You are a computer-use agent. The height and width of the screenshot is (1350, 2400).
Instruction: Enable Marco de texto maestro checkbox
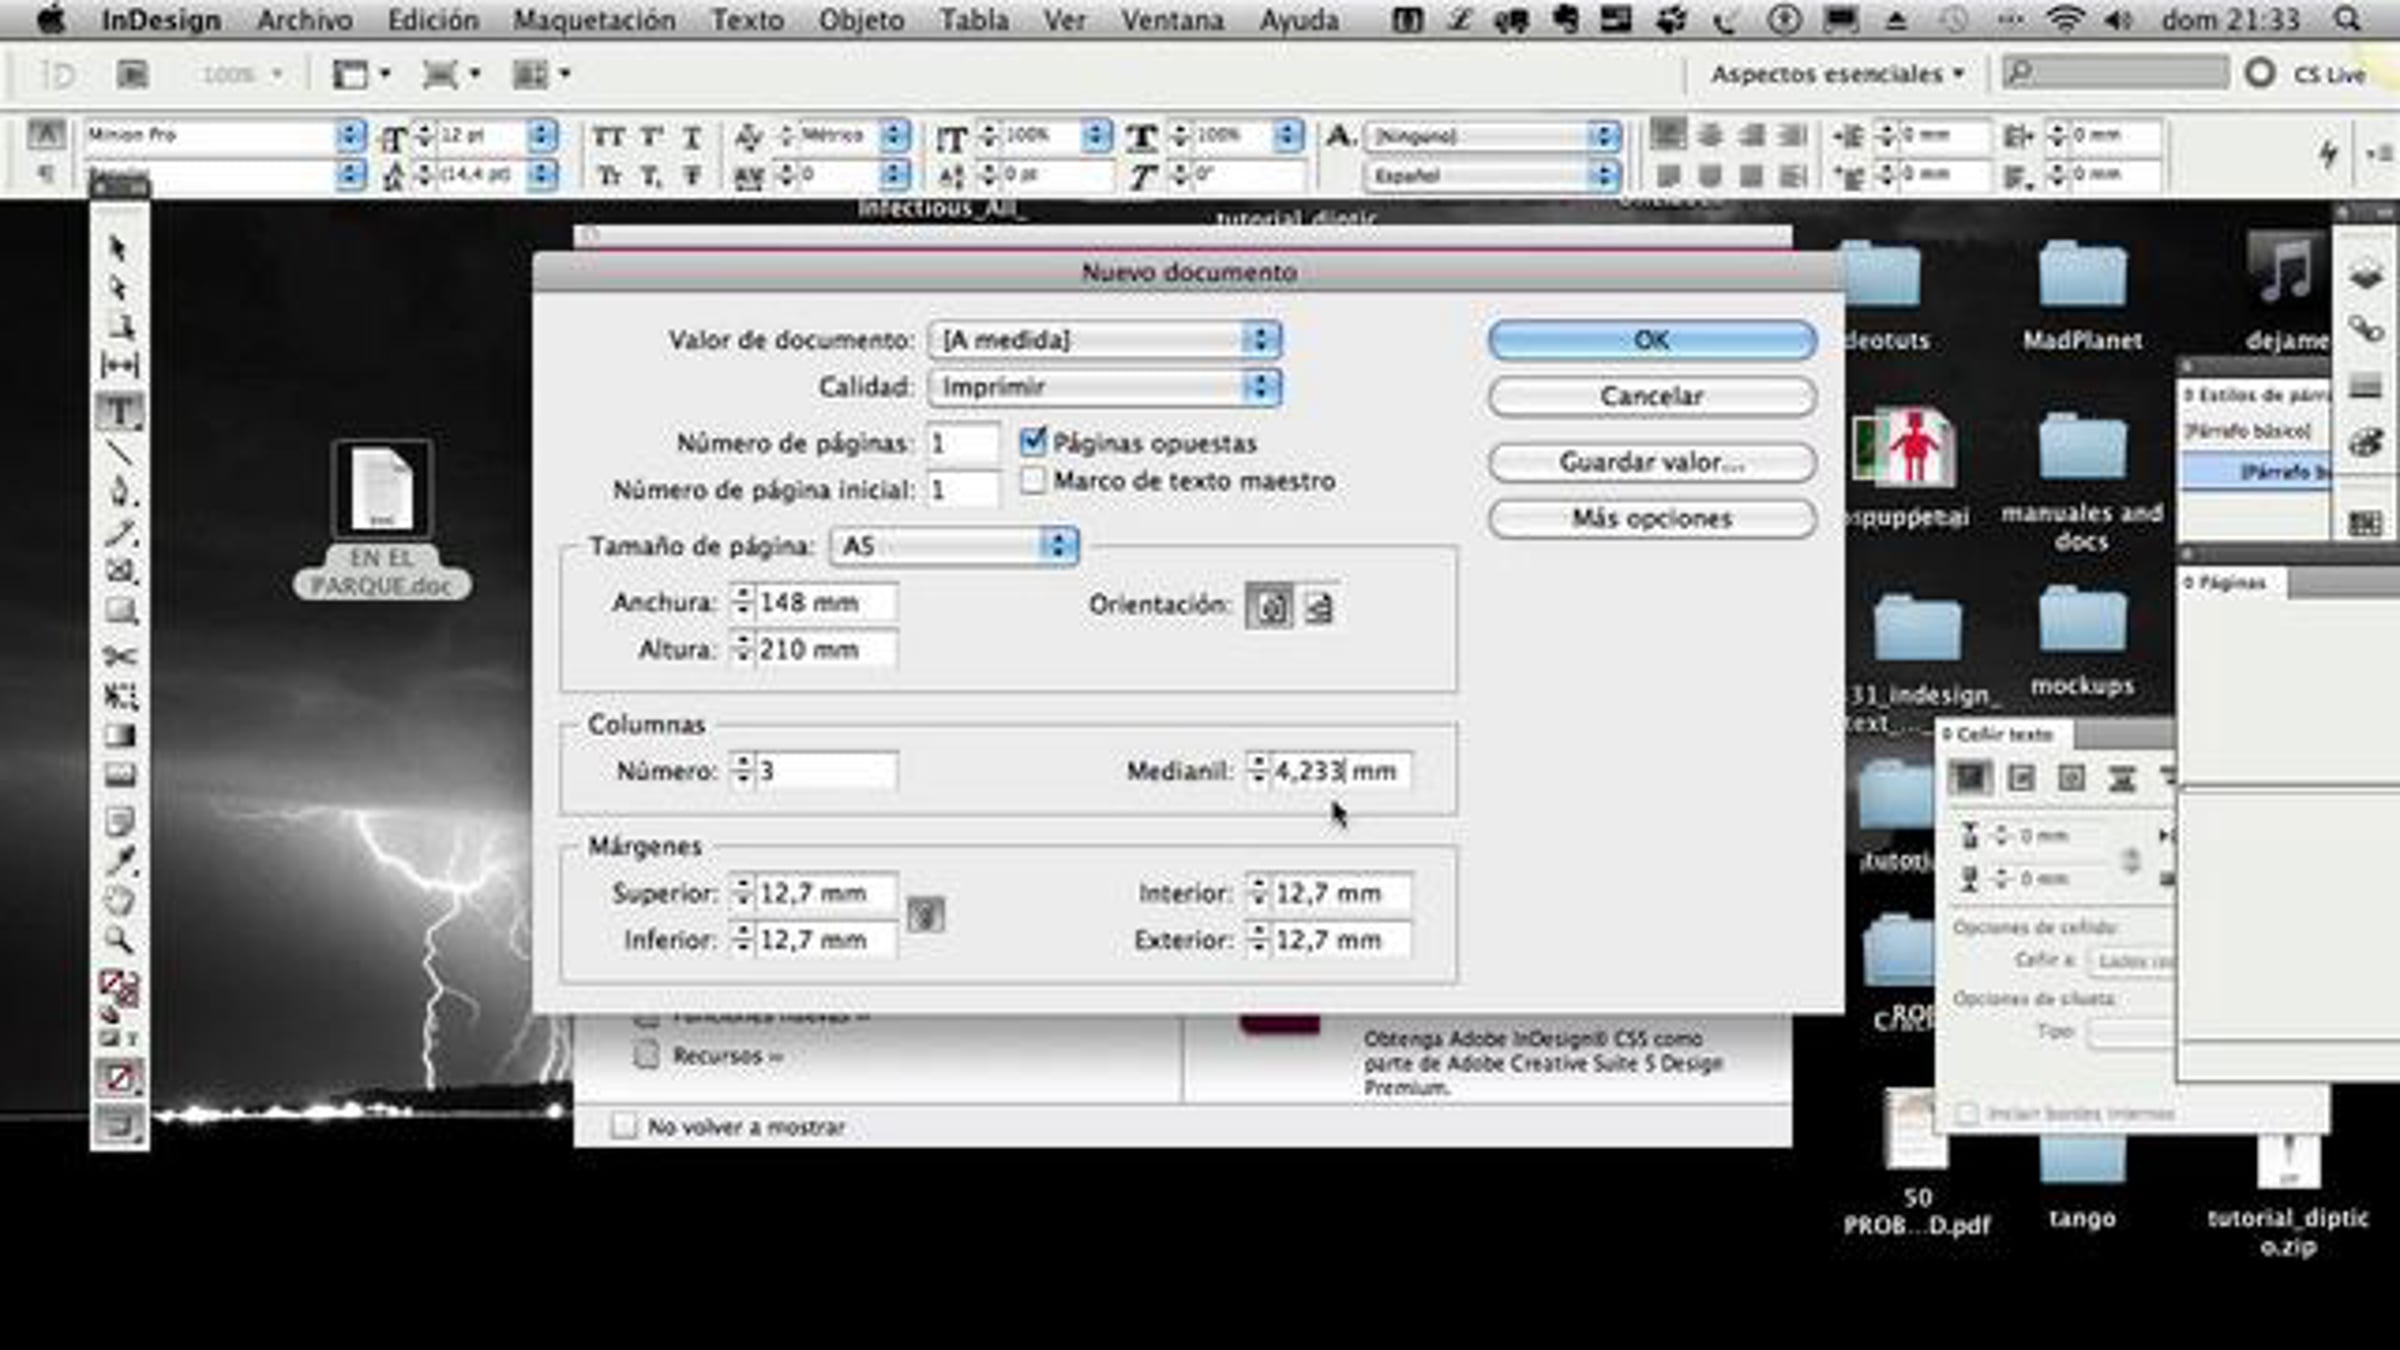[x=1033, y=481]
